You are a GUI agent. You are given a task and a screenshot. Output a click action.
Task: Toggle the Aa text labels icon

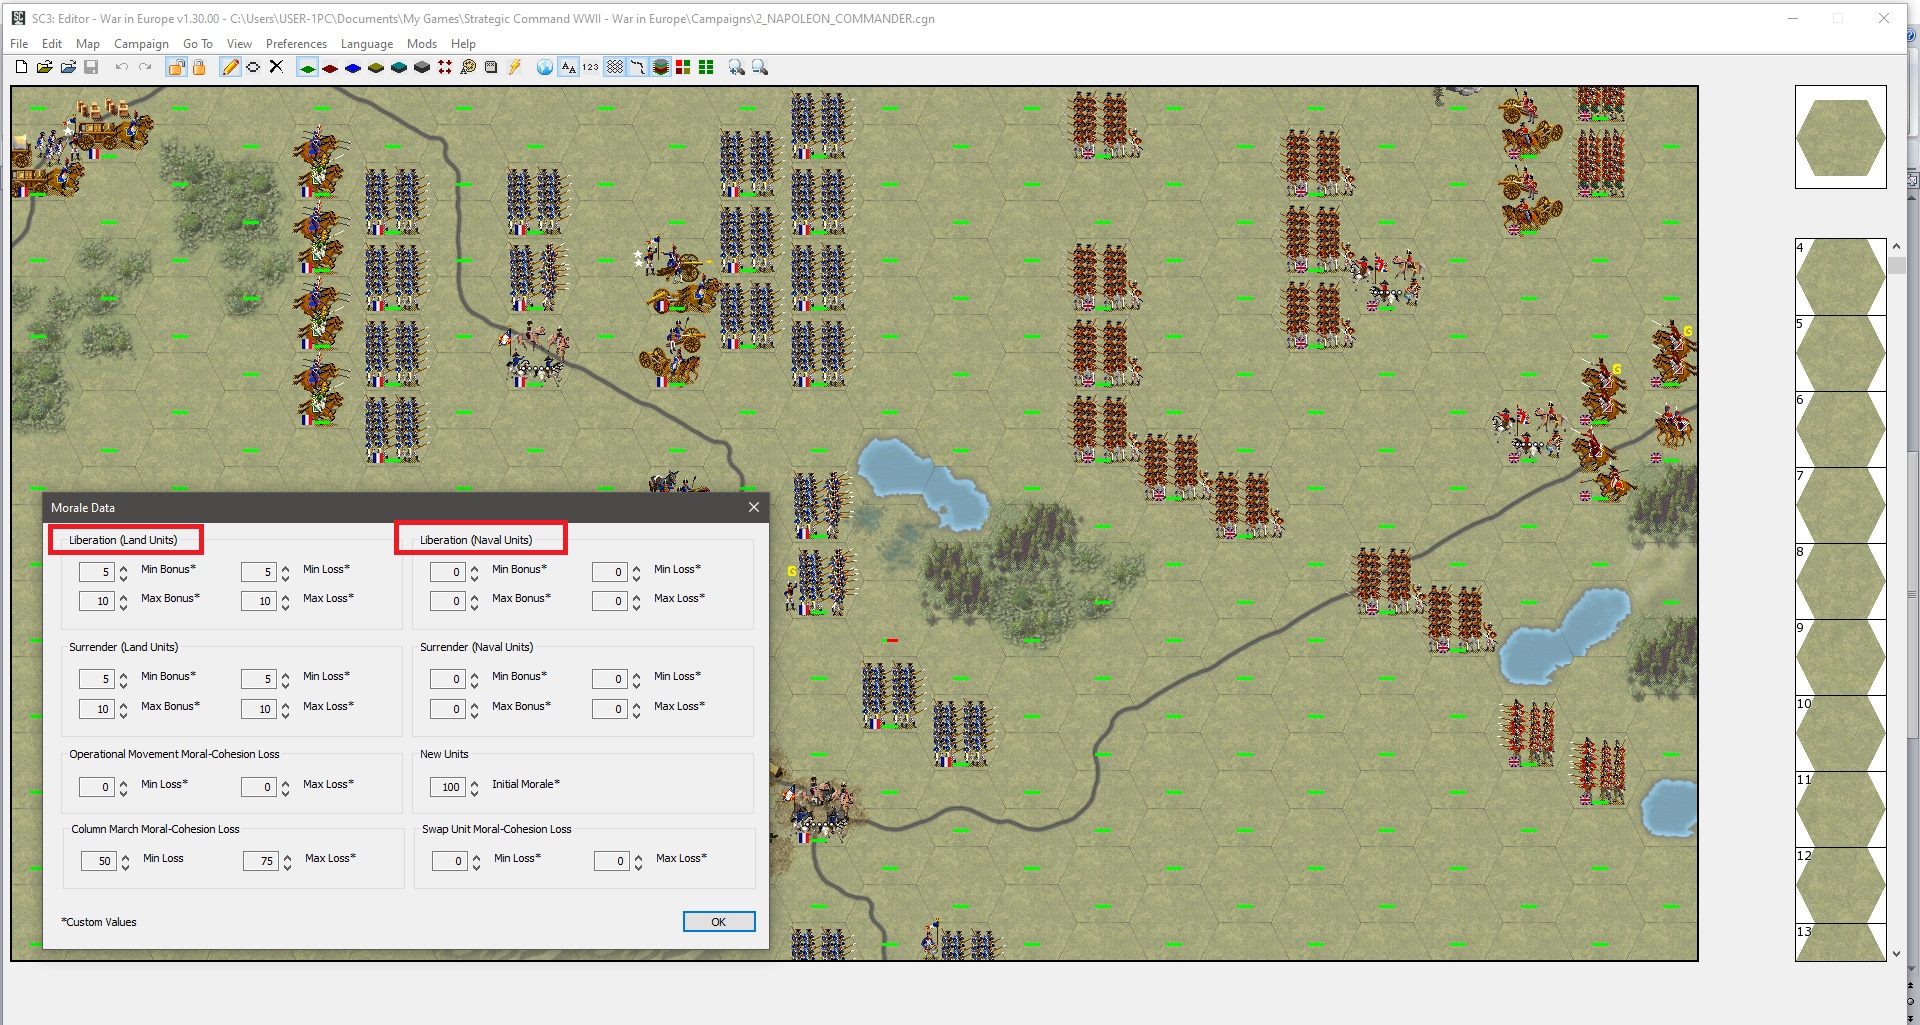pyautogui.click(x=568, y=67)
